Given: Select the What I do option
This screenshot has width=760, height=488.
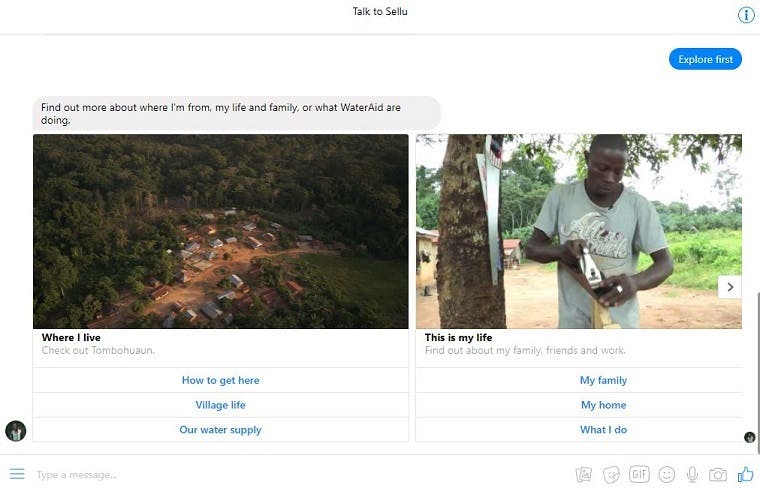Looking at the screenshot, I should tap(603, 430).
